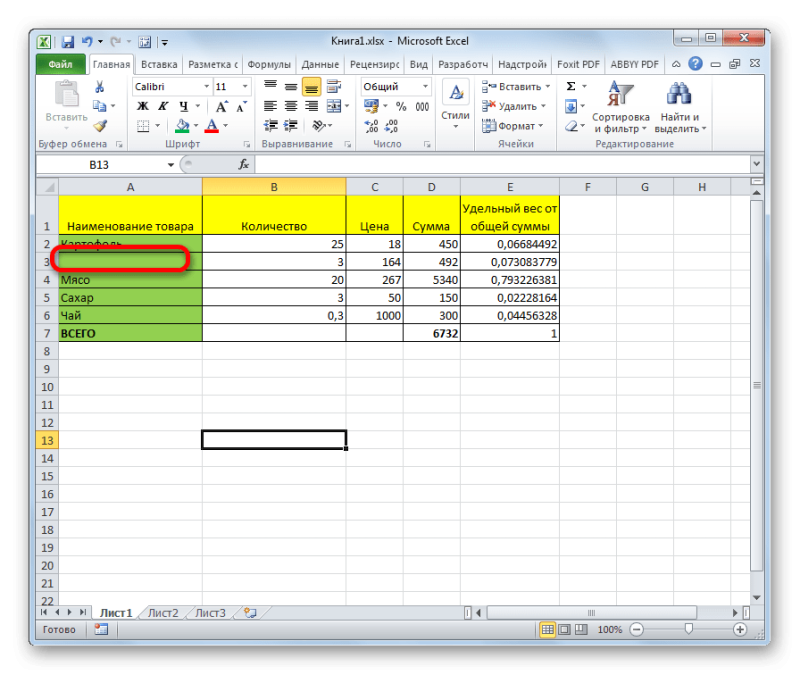Switch to sheet Лист2
800x675 pixels.
[163, 613]
